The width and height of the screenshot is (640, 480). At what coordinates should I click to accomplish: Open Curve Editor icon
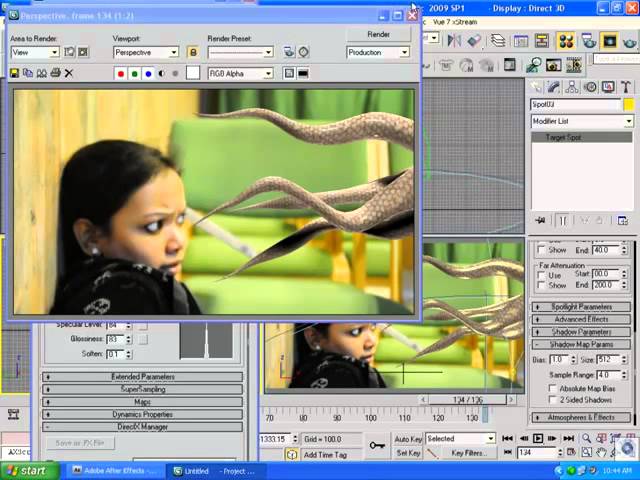pyautogui.click(x=520, y=40)
